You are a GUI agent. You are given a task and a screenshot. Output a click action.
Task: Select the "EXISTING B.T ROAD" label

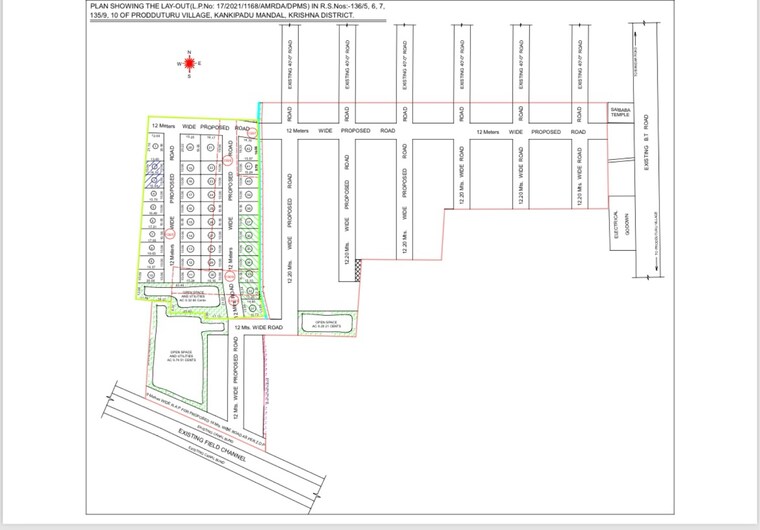pos(646,142)
